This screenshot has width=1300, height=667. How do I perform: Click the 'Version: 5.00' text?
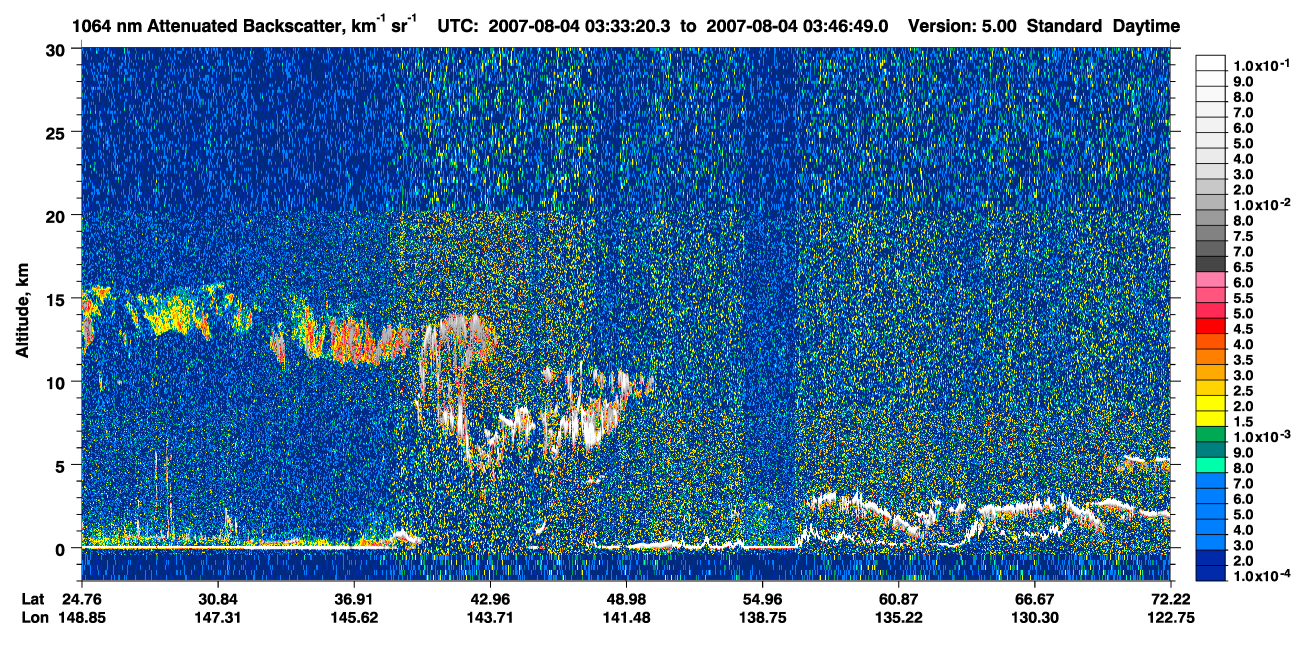click(961, 27)
